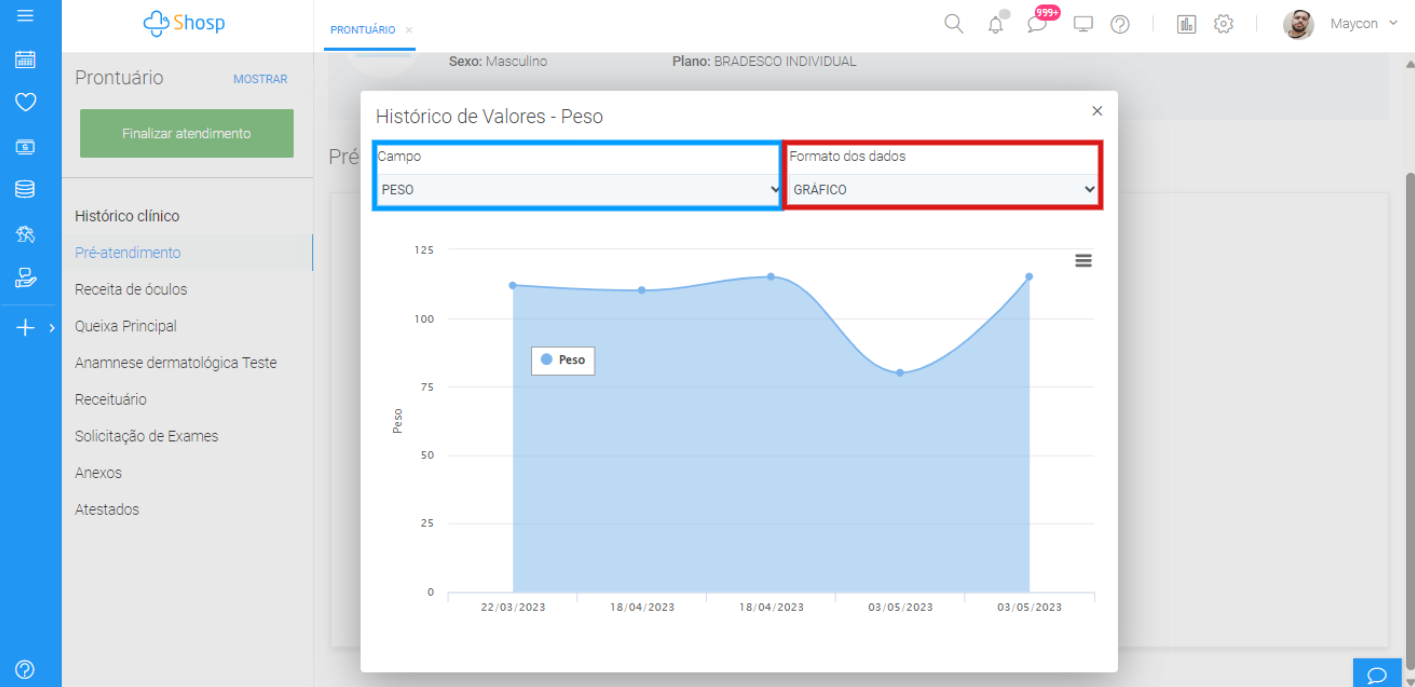Toggle the Peso series legend item
The image size is (1415, 687).
click(x=563, y=360)
